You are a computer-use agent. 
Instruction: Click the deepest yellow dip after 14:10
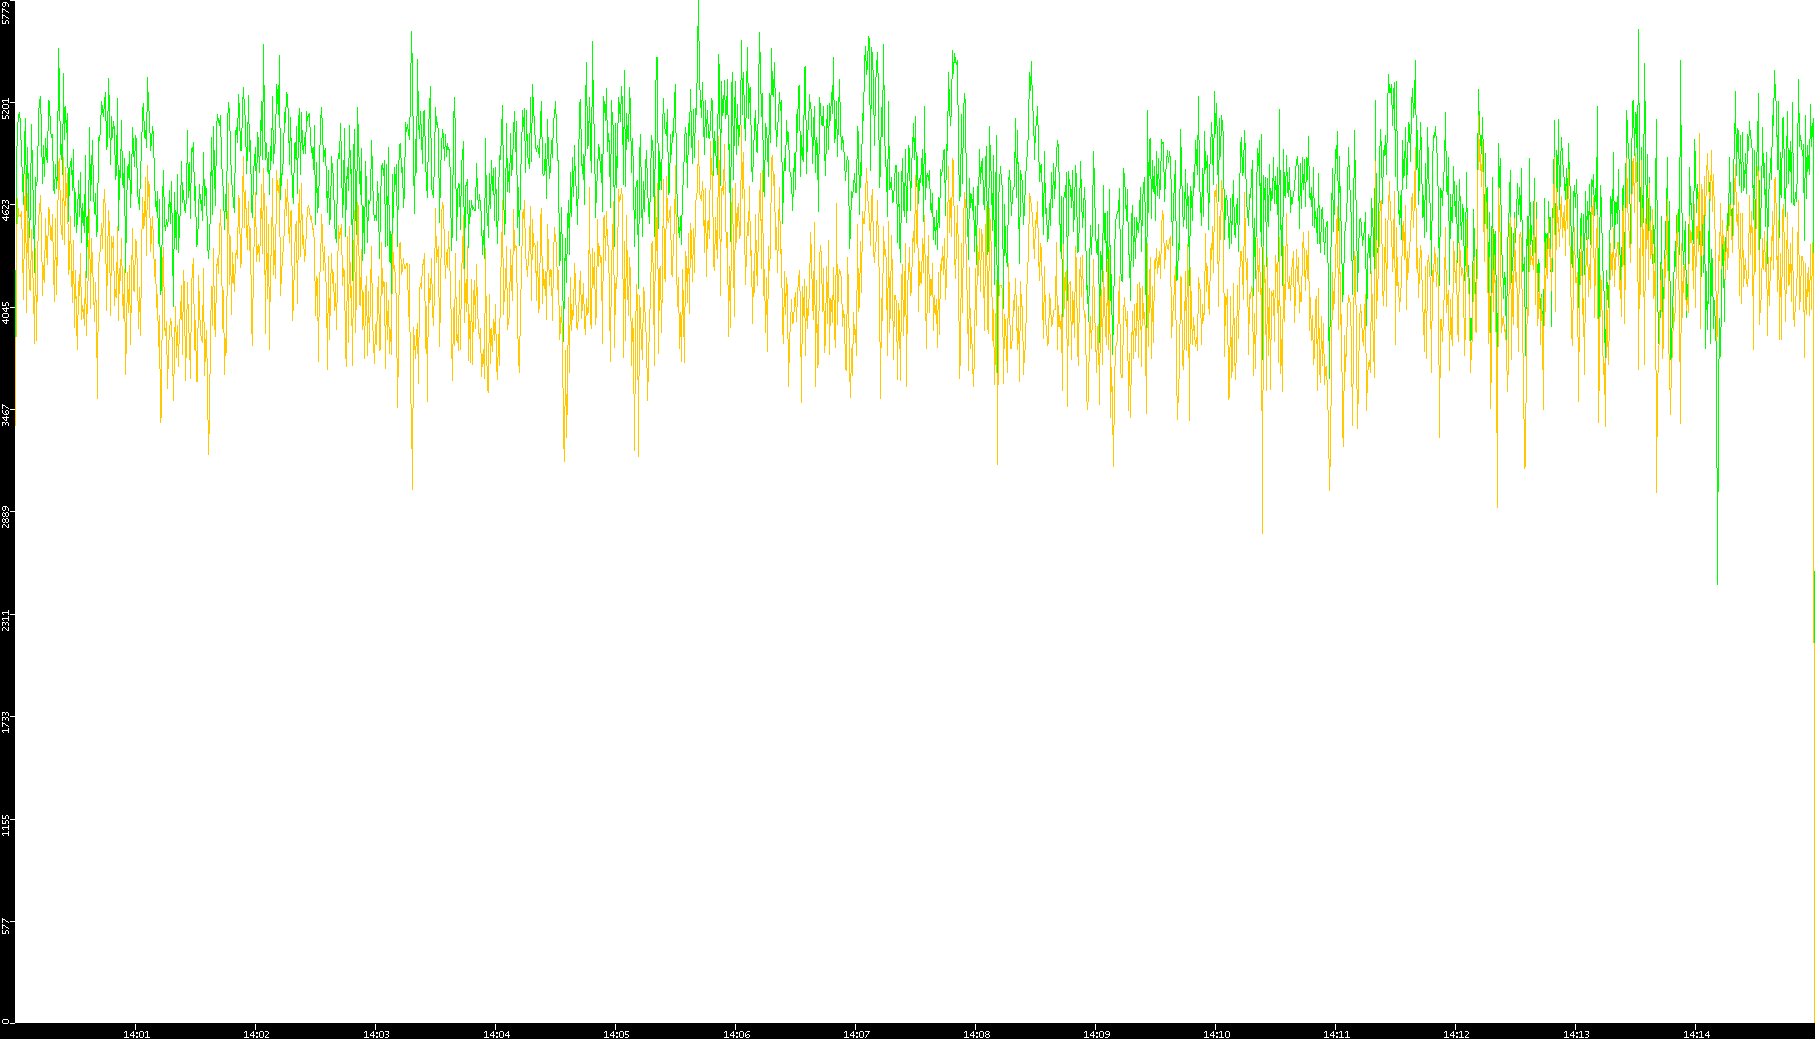point(1262,530)
